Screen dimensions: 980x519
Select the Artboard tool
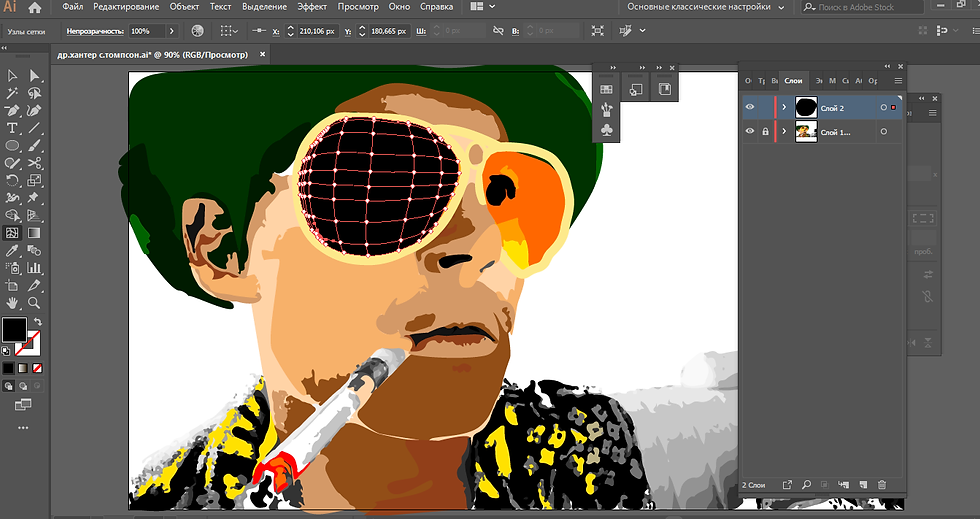[x=12, y=286]
